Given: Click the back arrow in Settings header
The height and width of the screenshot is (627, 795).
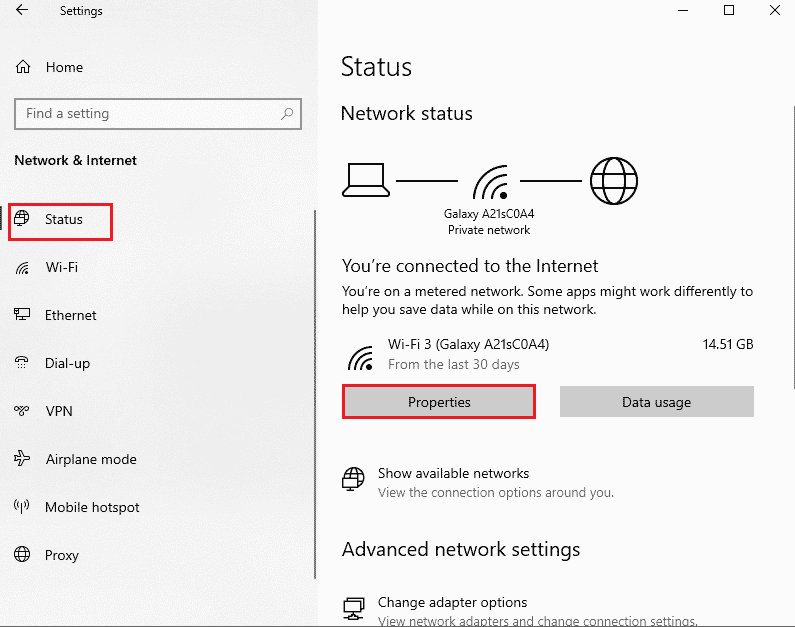Looking at the screenshot, I should pos(22,10).
